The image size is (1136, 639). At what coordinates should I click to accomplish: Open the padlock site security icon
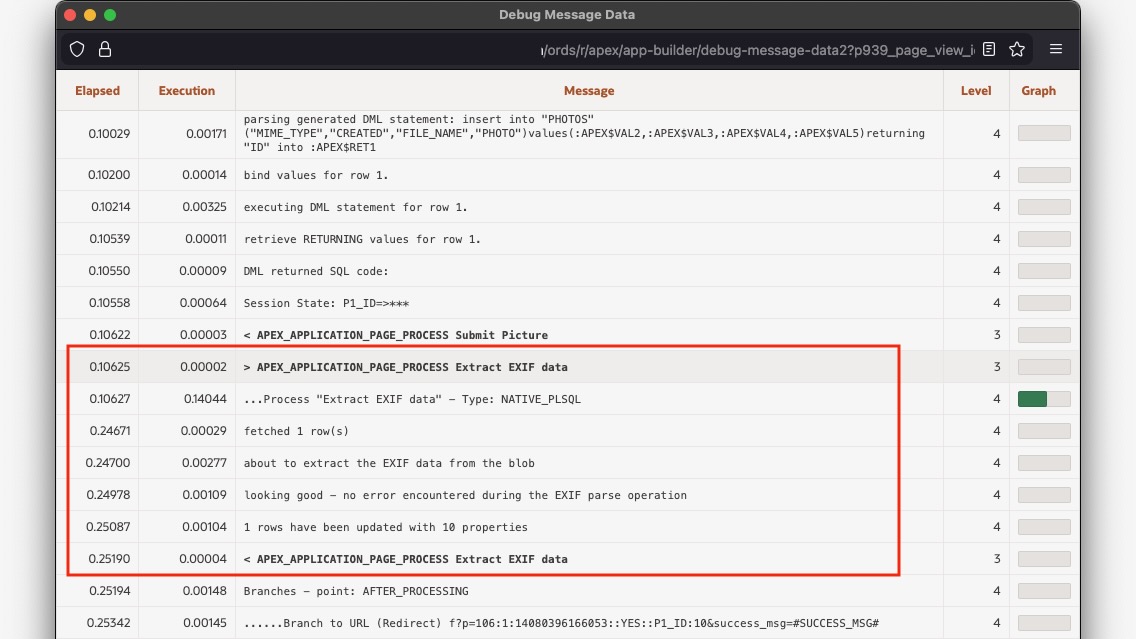(x=104, y=48)
